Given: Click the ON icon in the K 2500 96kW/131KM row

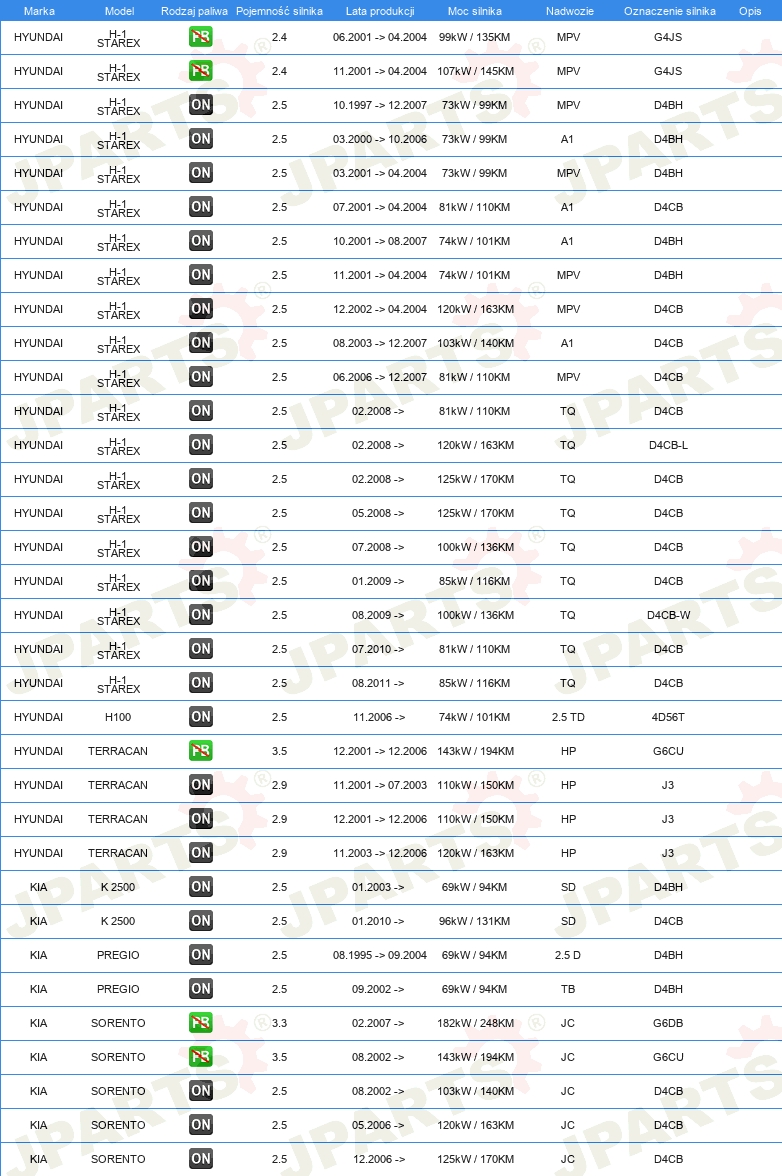Looking at the screenshot, I should click(200, 921).
